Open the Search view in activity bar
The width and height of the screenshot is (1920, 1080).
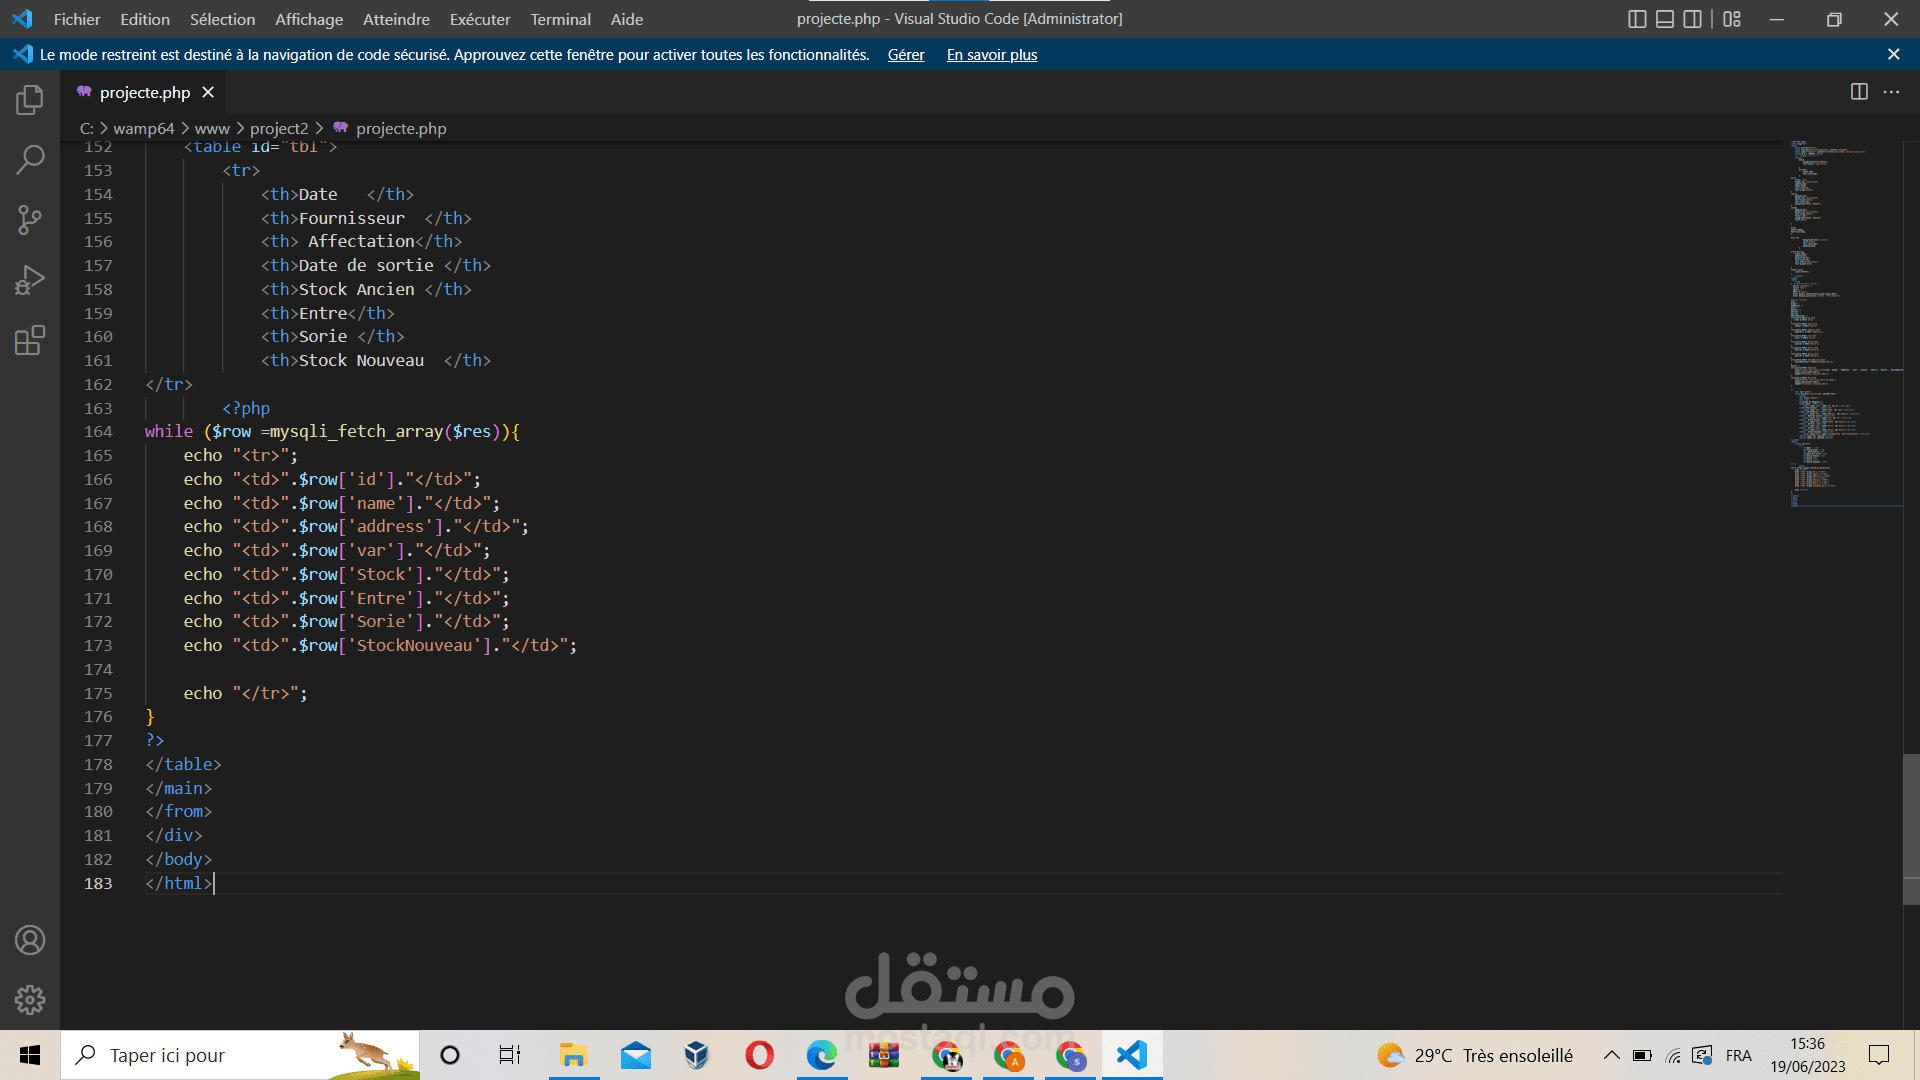[30, 160]
